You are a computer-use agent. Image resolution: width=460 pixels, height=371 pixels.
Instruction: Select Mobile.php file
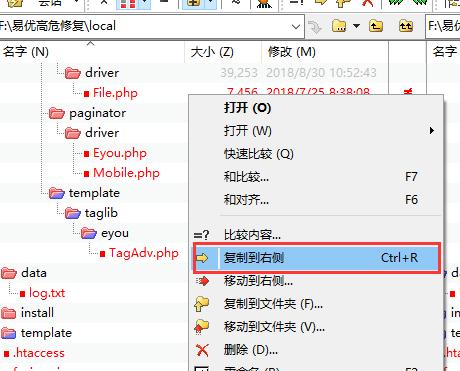click(x=122, y=173)
